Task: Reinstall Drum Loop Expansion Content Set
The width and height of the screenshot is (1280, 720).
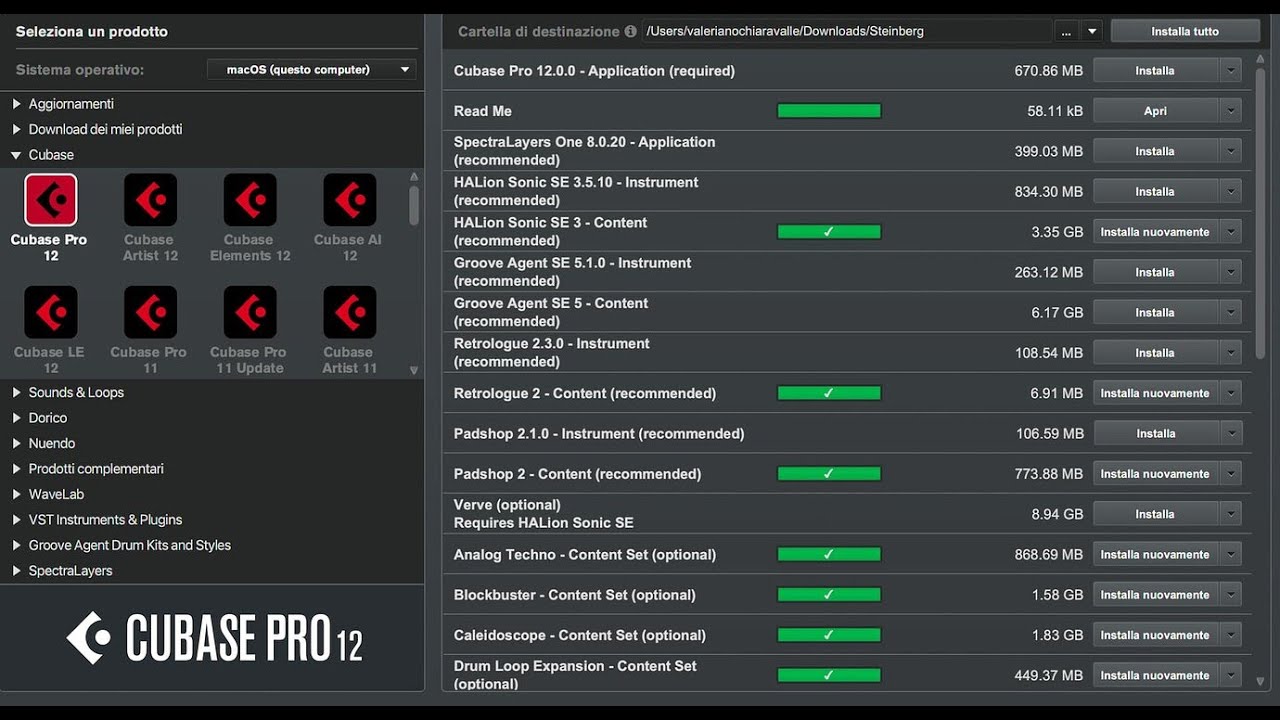Action: pos(1155,675)
